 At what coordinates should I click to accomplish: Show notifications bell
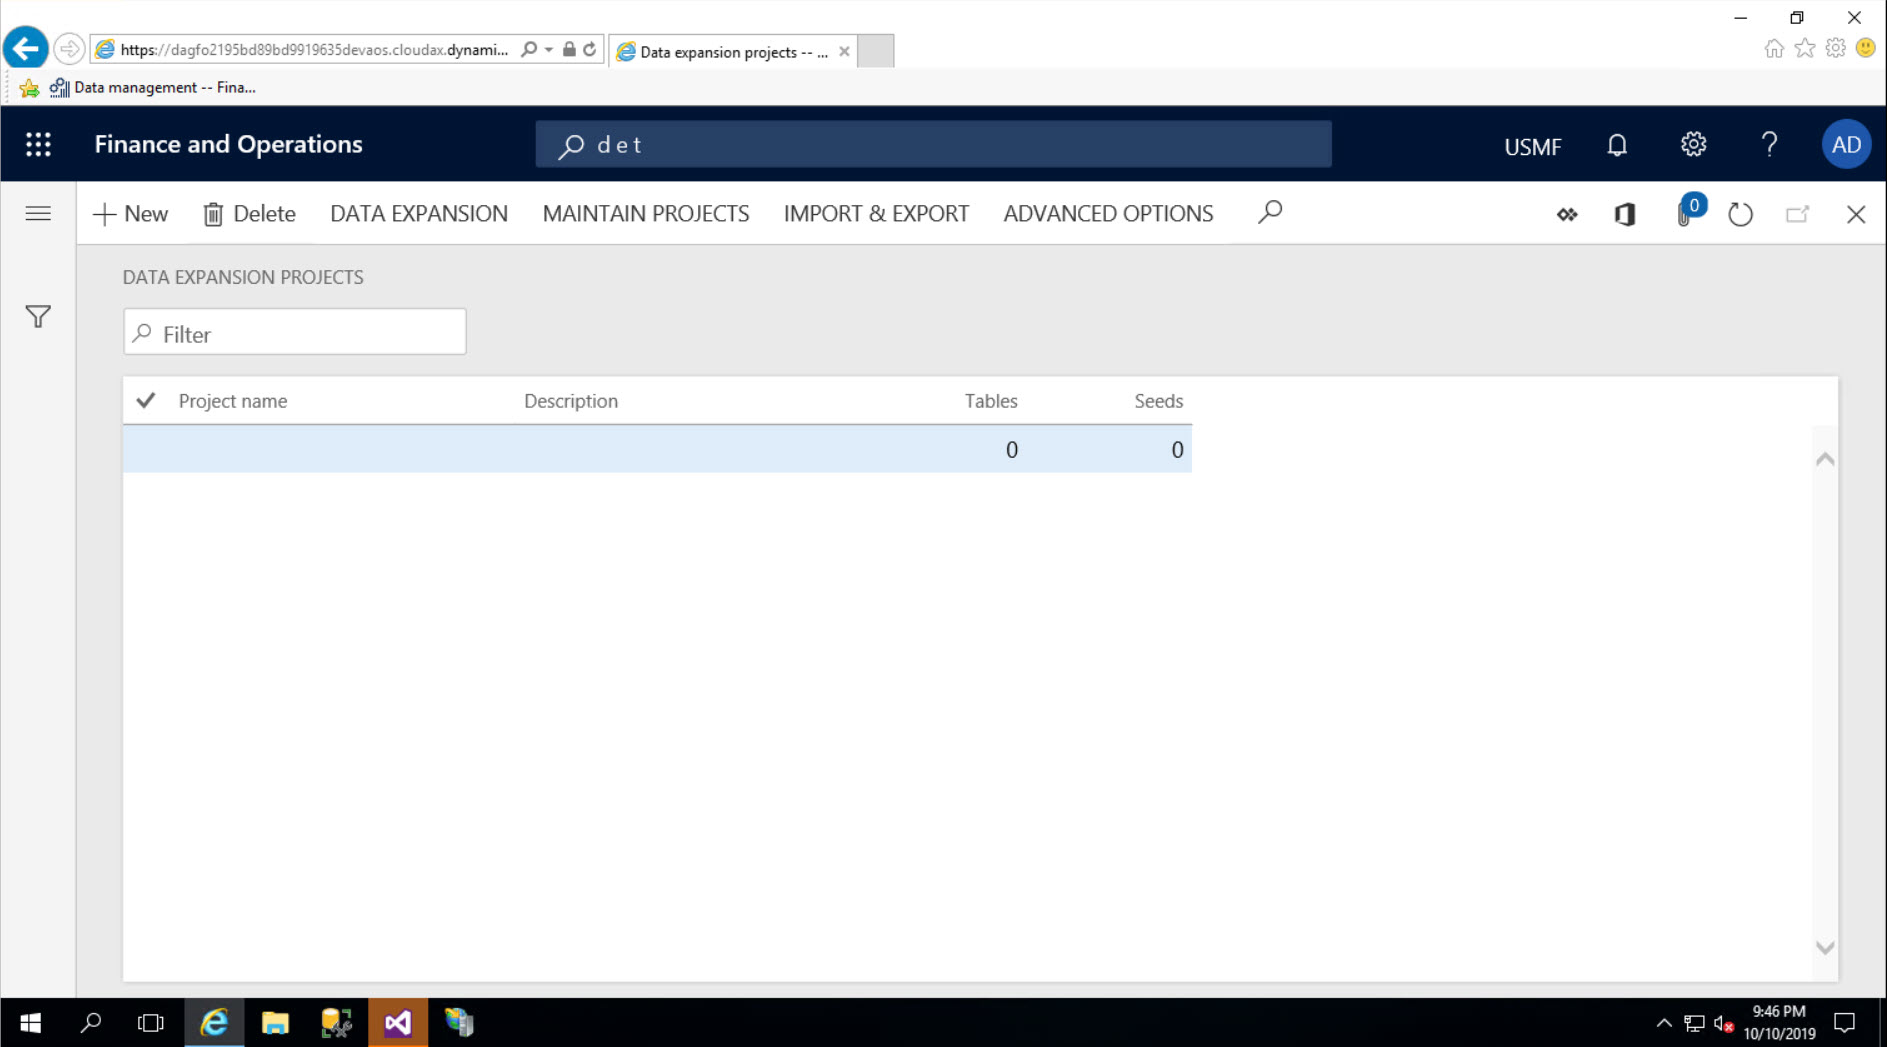(x=1616, y=145)
